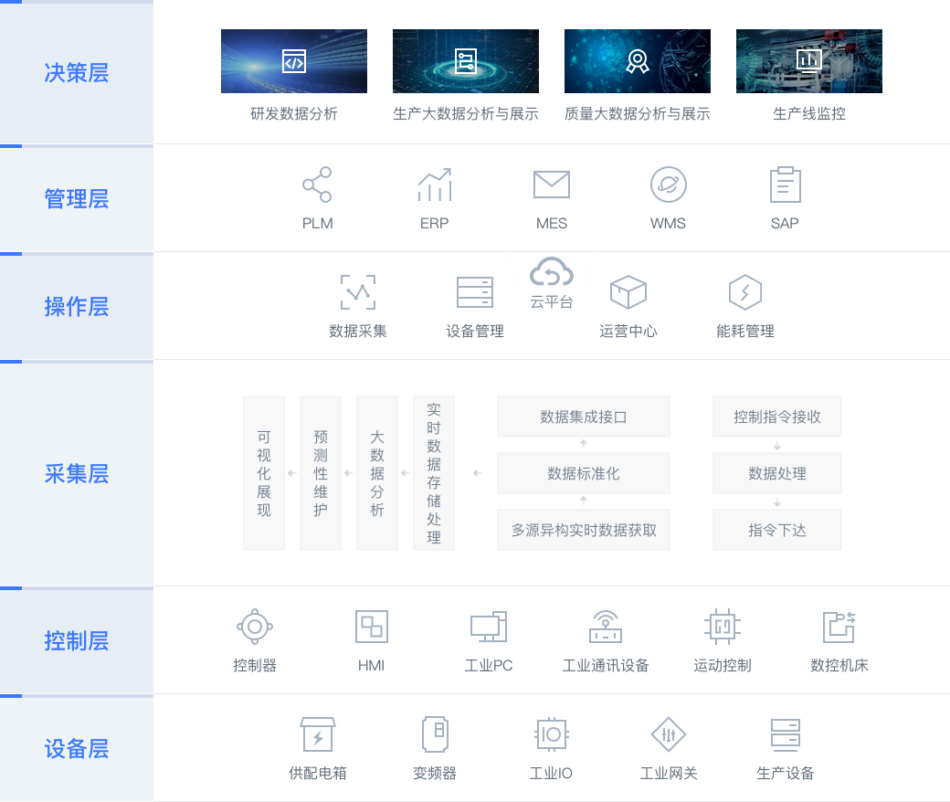
Task: Switch to the 操作层 tab
Action: pyautogui.click(x=77, y=306)
